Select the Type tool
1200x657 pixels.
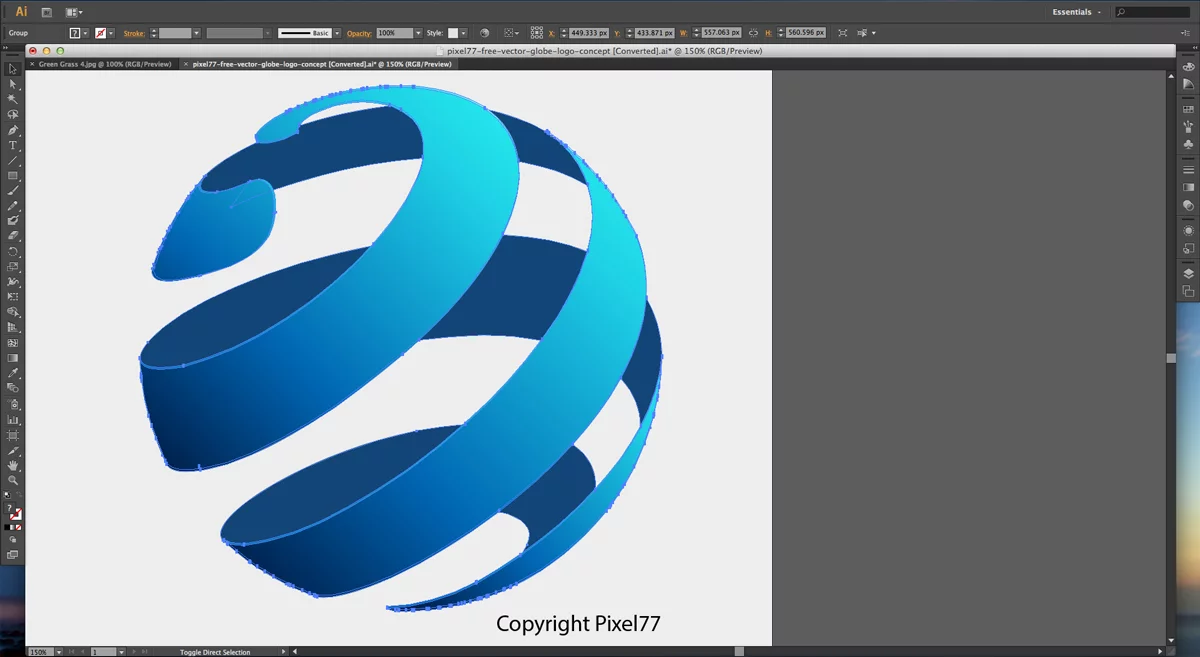(x=13, y=146)
